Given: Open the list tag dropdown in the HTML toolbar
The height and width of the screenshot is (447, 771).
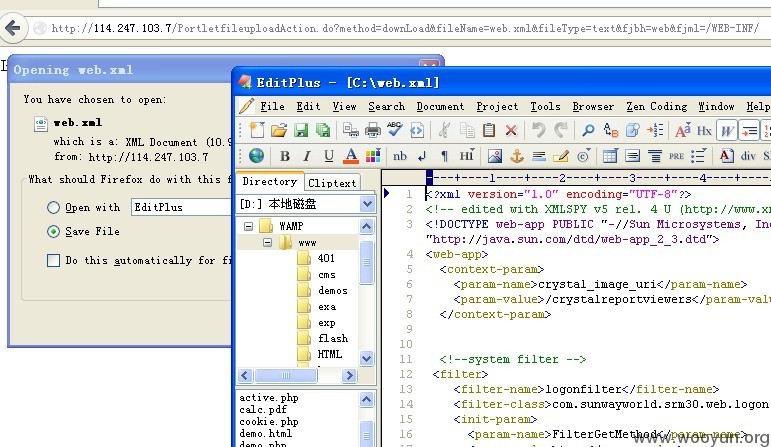Looking at the screenshot, I should [x=698, y=156].
